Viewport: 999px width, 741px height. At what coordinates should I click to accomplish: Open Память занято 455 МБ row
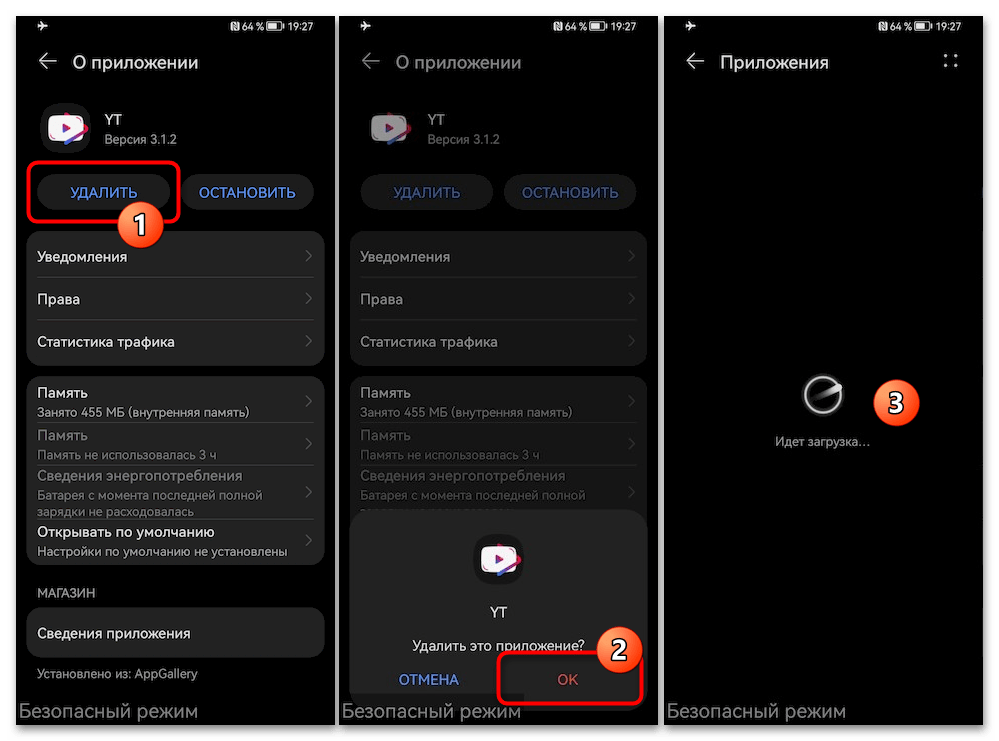[x=175, y=401]
